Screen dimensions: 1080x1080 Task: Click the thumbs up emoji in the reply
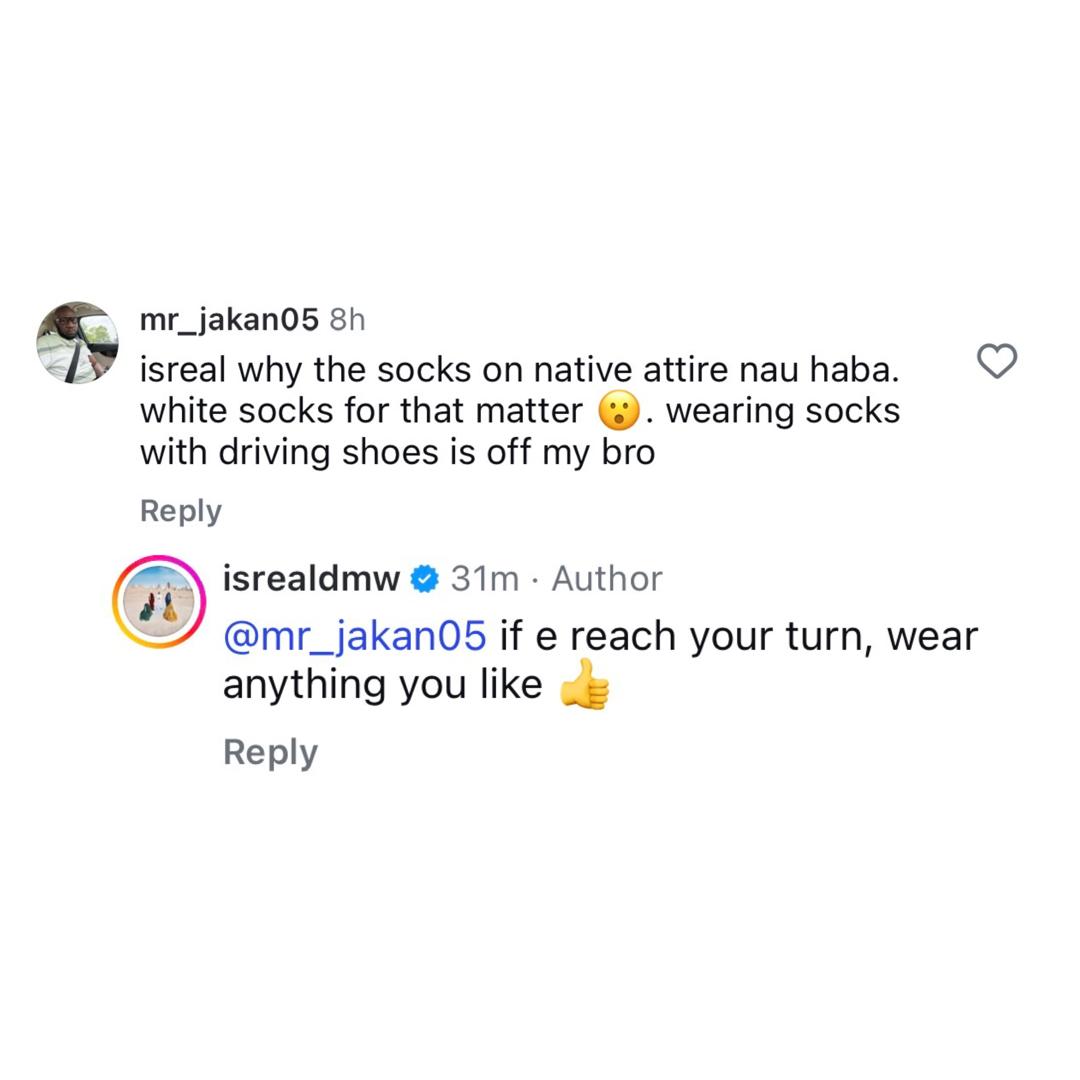pyautogui.click(x=586, y=685)
